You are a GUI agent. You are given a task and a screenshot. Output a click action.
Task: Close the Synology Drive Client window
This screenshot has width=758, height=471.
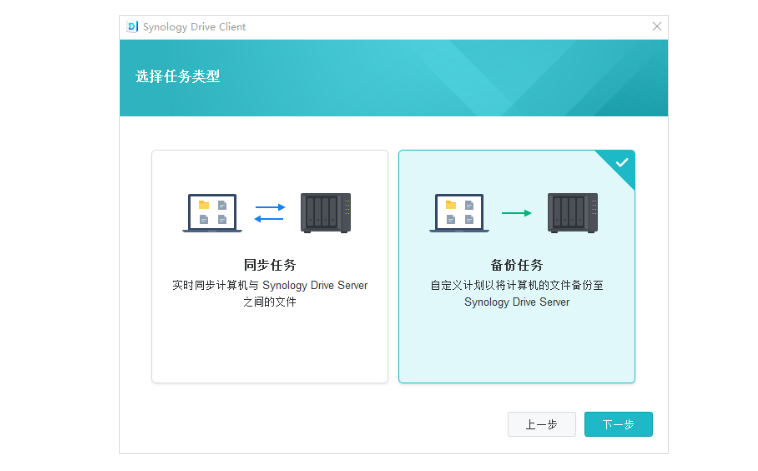tap(657, 27)
